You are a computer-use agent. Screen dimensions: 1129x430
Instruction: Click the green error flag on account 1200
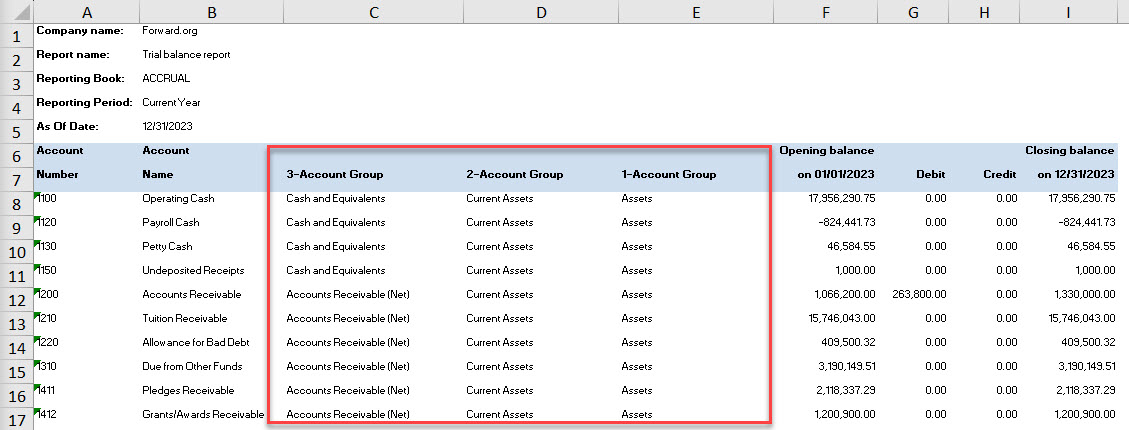pyautogui.click(x=37, y=289)
